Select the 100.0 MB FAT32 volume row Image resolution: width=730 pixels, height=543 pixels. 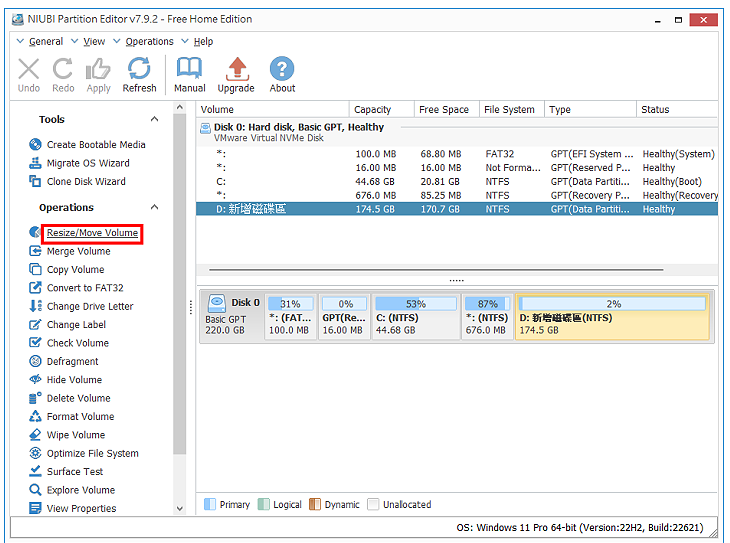[x=457, y=154]
